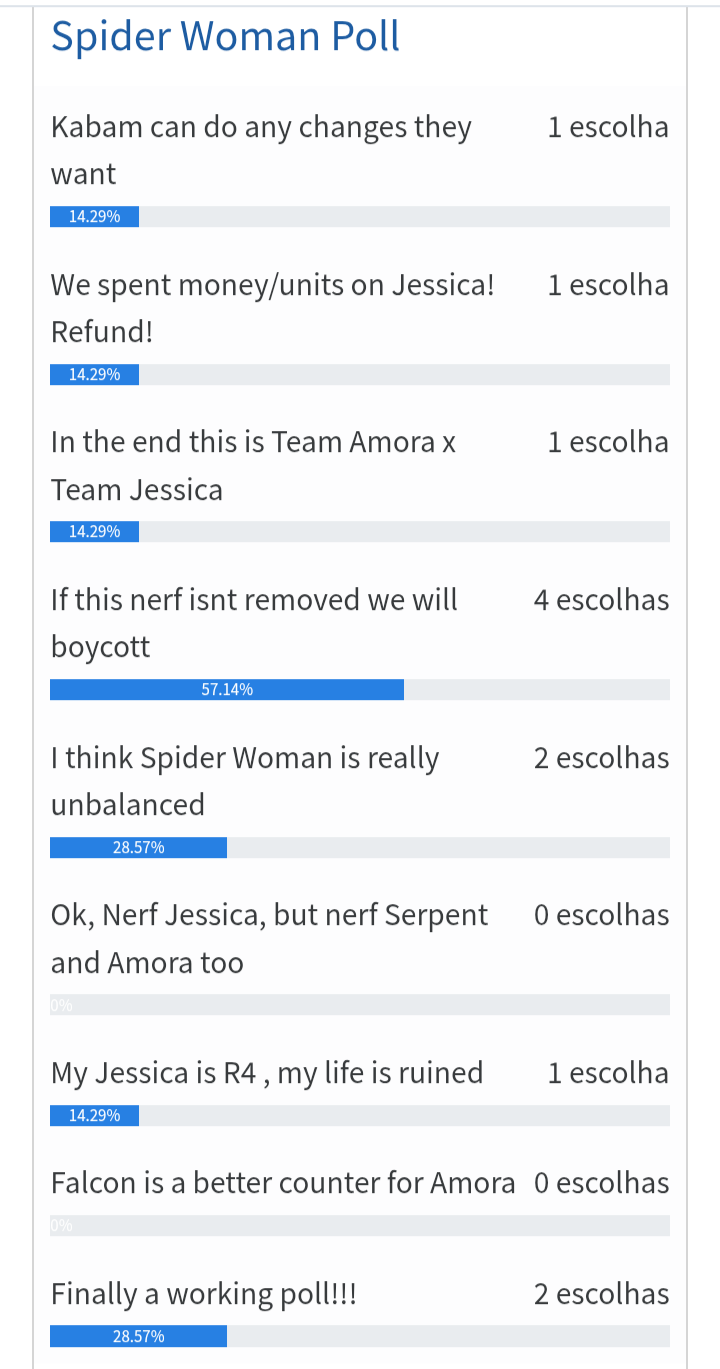Viewport: 720px width, 1369px height.
Task: Click "Falcon is a better counter for Amora"
Action: pyautogui.click(x=283, y=1183)
